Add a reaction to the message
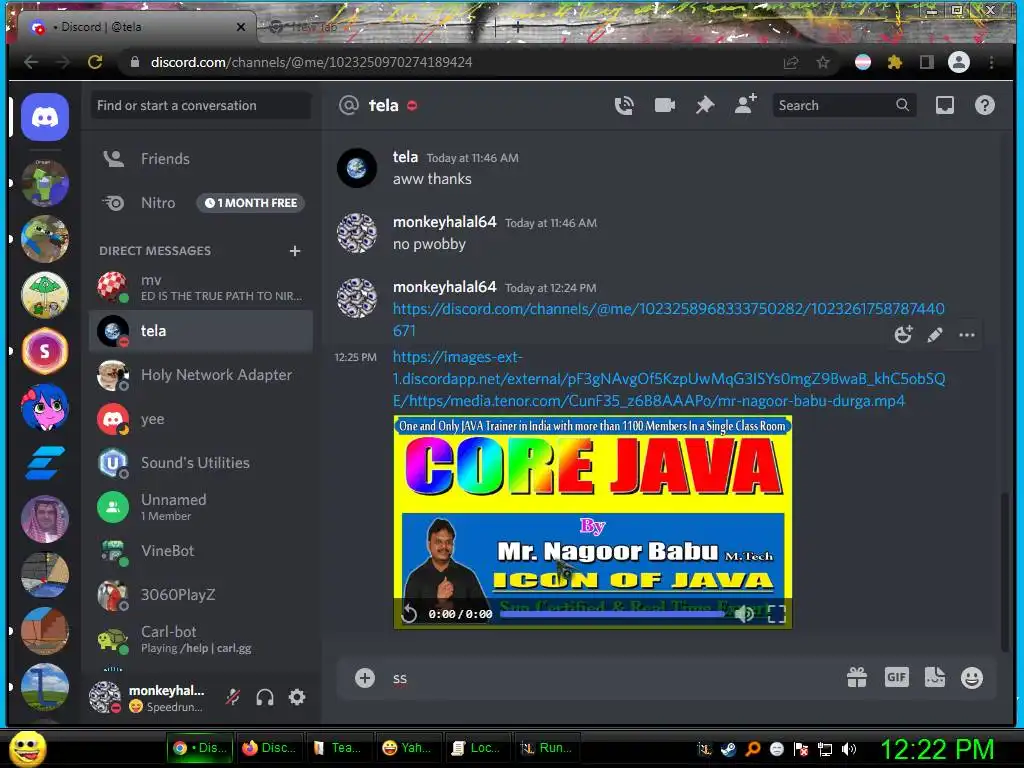Viewport: 1024px width, 768px height. (903, 334)
